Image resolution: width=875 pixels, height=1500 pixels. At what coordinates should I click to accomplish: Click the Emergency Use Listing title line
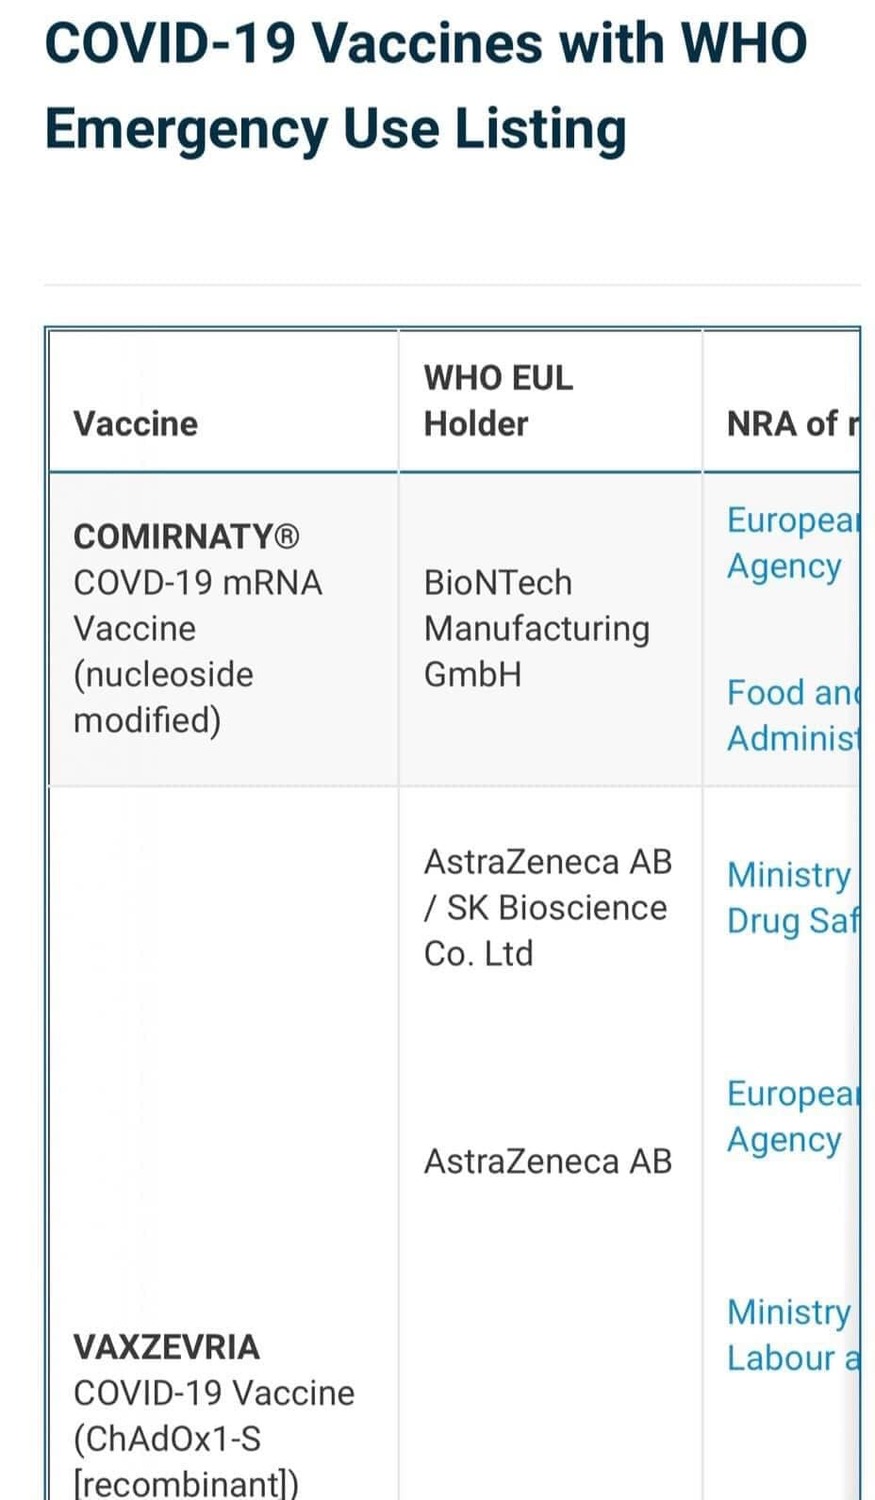(x=336, y=130)
